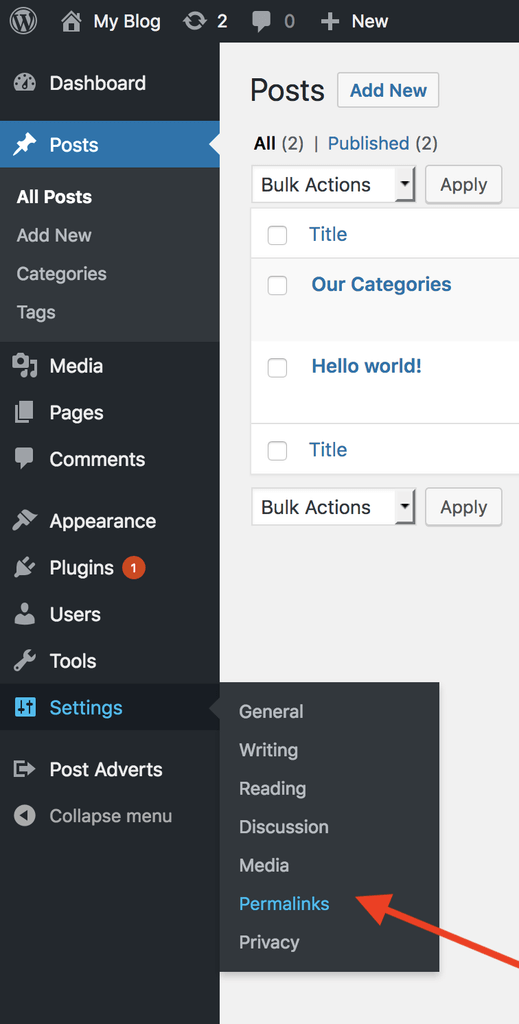The image size is (519, 1024).
Task: Tick the select-all checkbox in the bottom Title footer
Action: [x=277, y=451]
